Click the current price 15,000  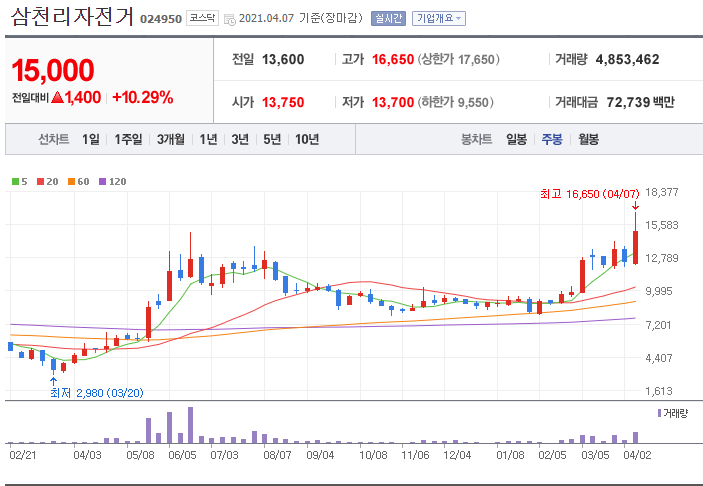pyautogui.click(x=53, y=70)
